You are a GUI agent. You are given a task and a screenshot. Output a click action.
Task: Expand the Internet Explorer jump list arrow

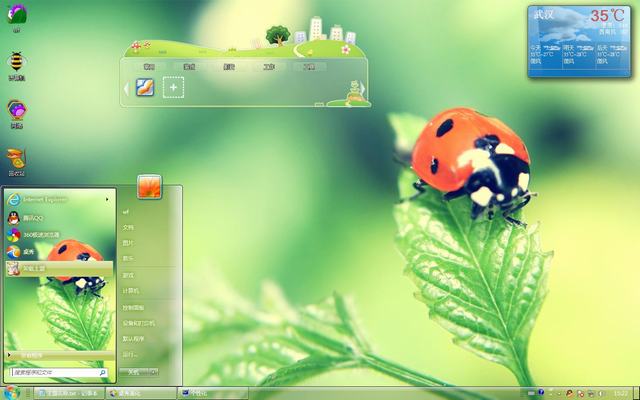(x=107, y=200)
